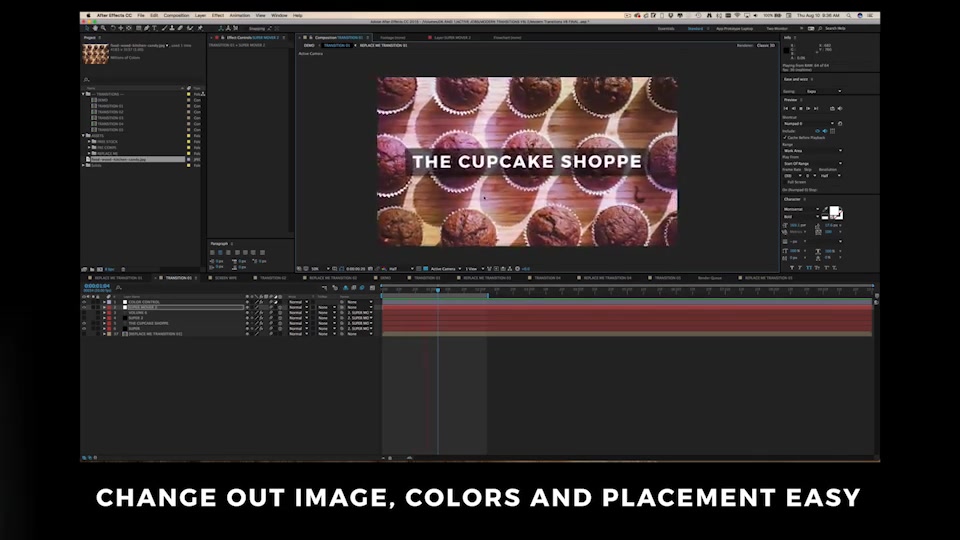Select the Rotation tool
This screenshot has width=960, height=540.
[113, 28]
